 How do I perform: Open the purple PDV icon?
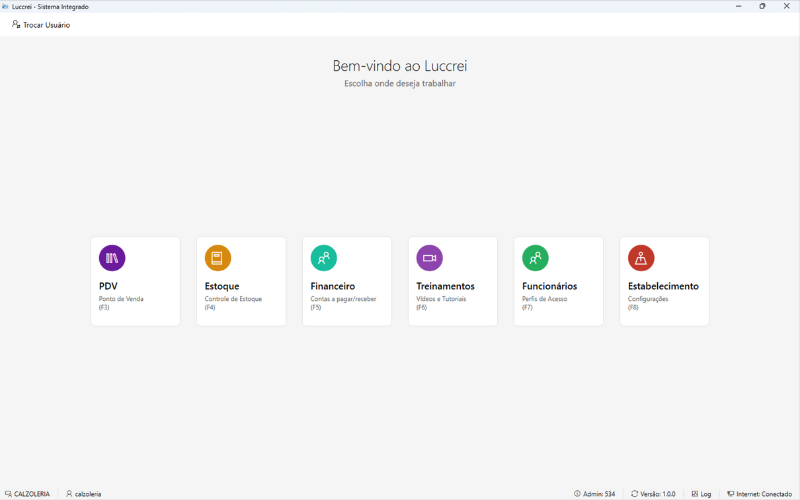(112, 258)
